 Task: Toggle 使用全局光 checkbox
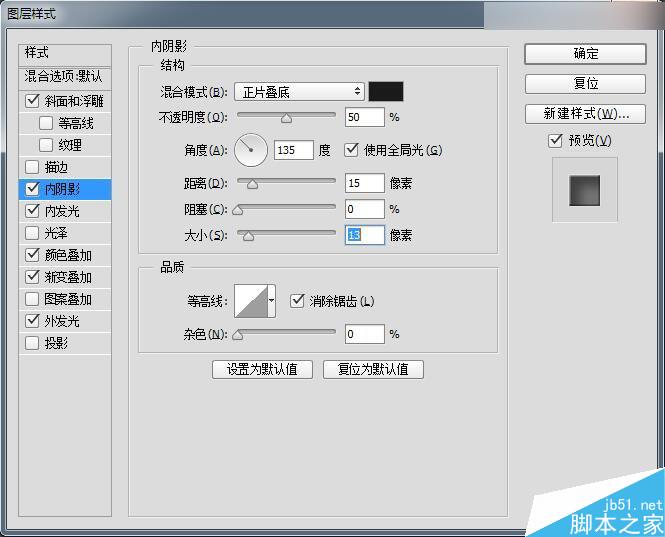351,150
